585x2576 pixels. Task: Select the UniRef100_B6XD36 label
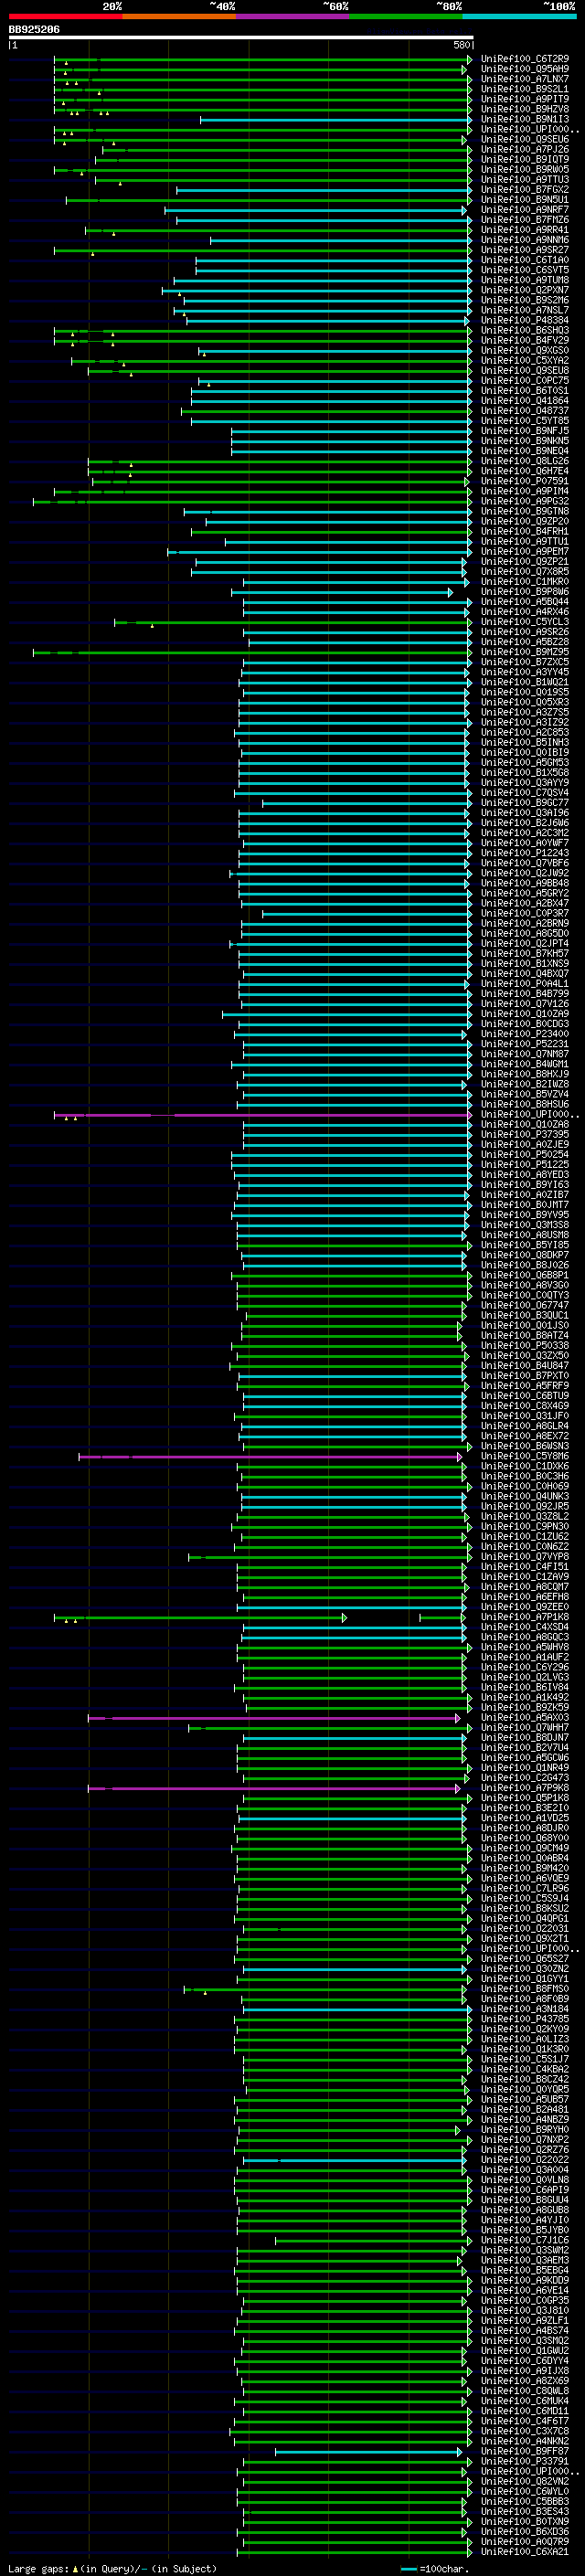(525, 2532)
